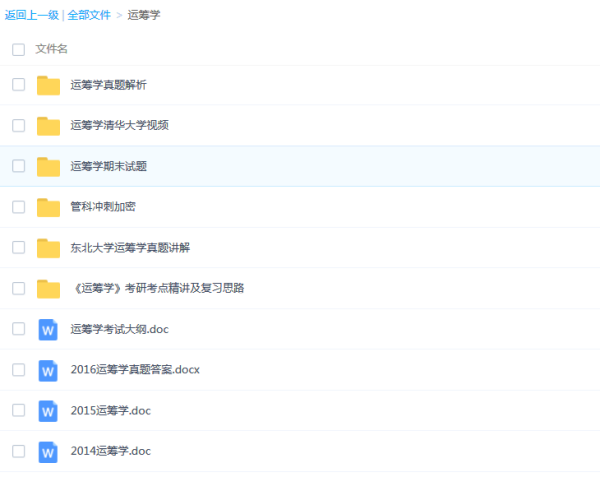This screenshot has height=500, width=600.
Task: Navigate to 全部文件 breadcrumb
Action: point(89,15)
